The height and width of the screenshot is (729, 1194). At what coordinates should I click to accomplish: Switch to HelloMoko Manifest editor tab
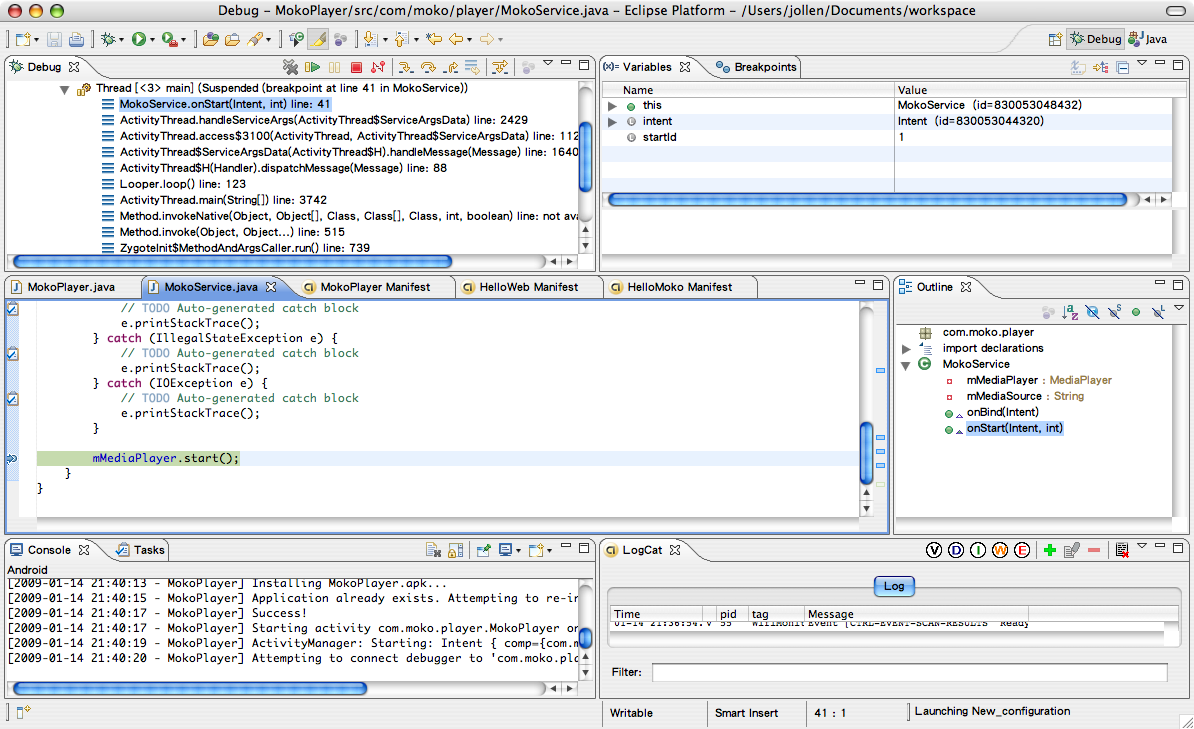[679, 287]
